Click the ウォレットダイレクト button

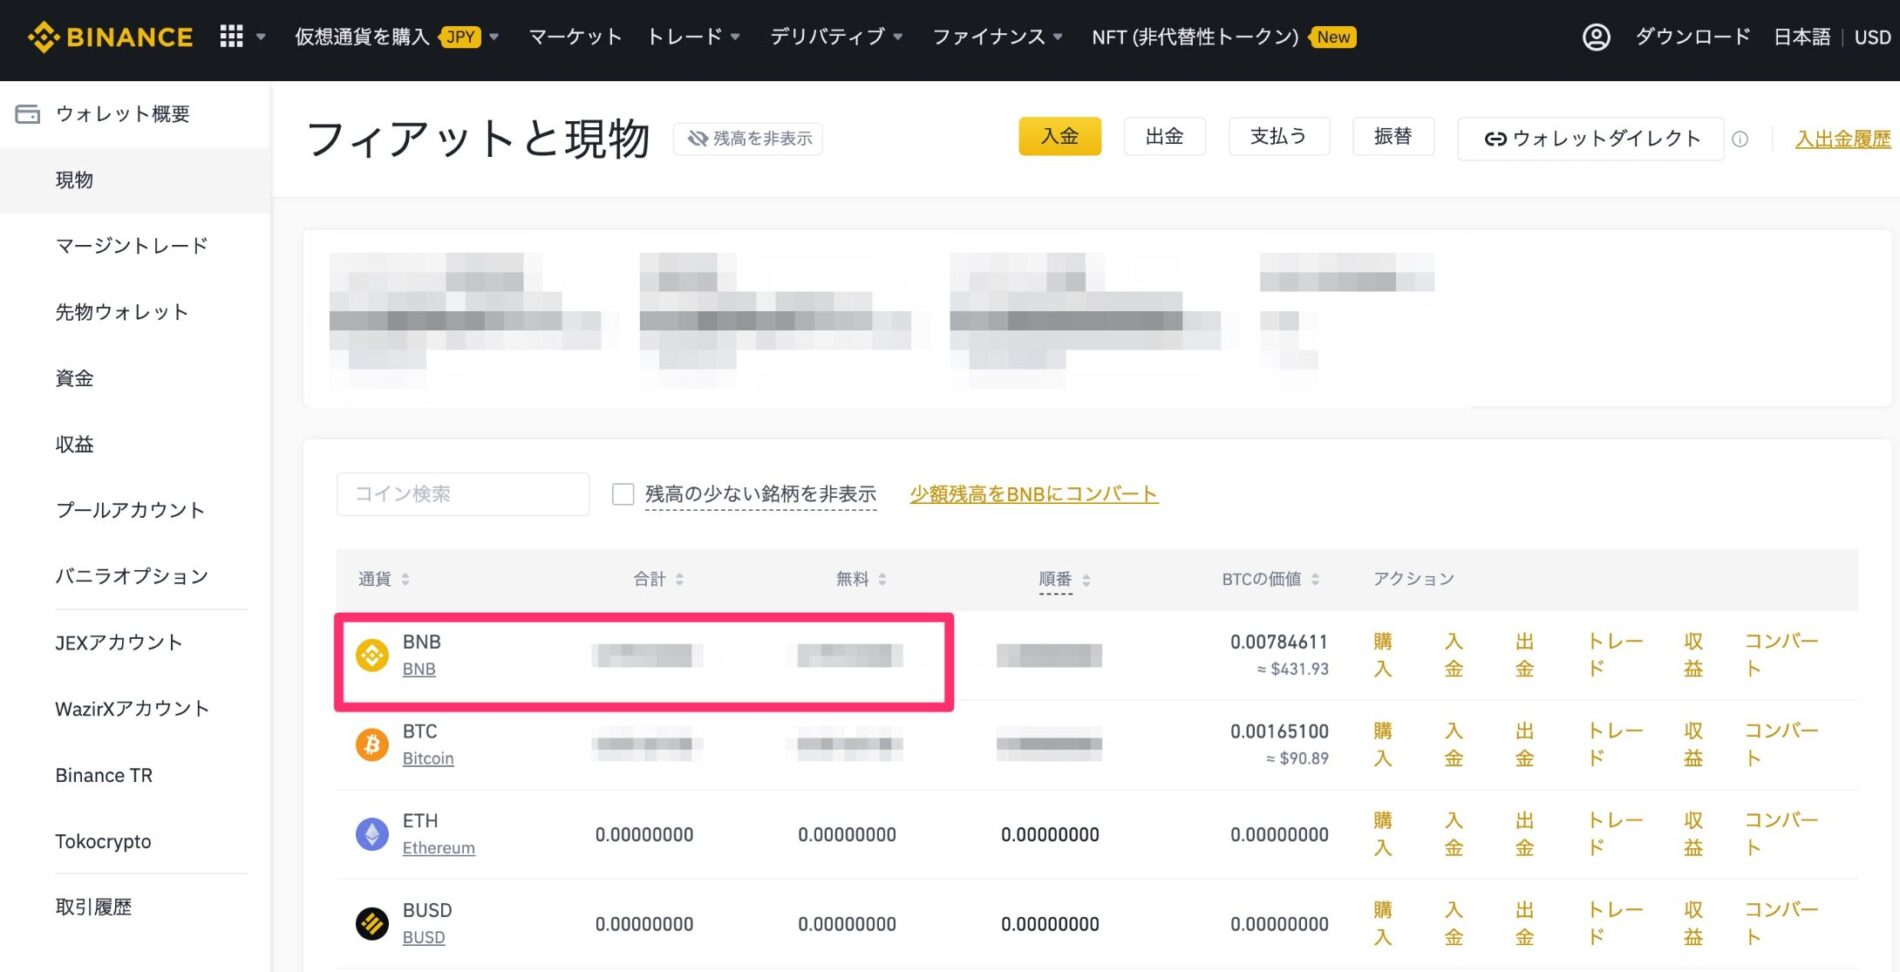click(1590, 139)
